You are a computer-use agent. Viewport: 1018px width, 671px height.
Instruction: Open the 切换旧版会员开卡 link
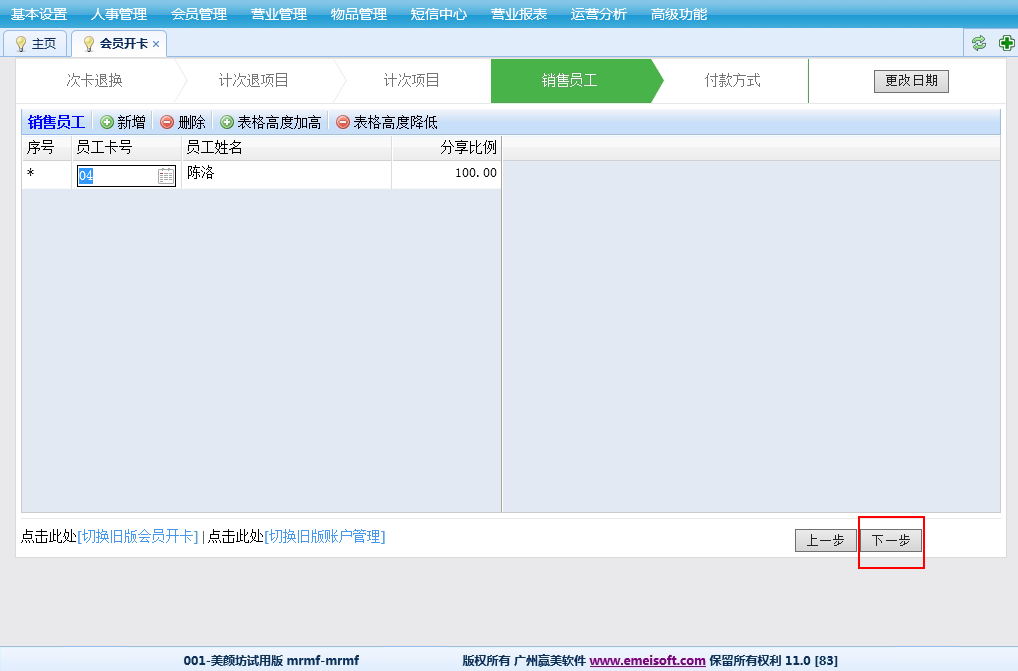point(138,537)
